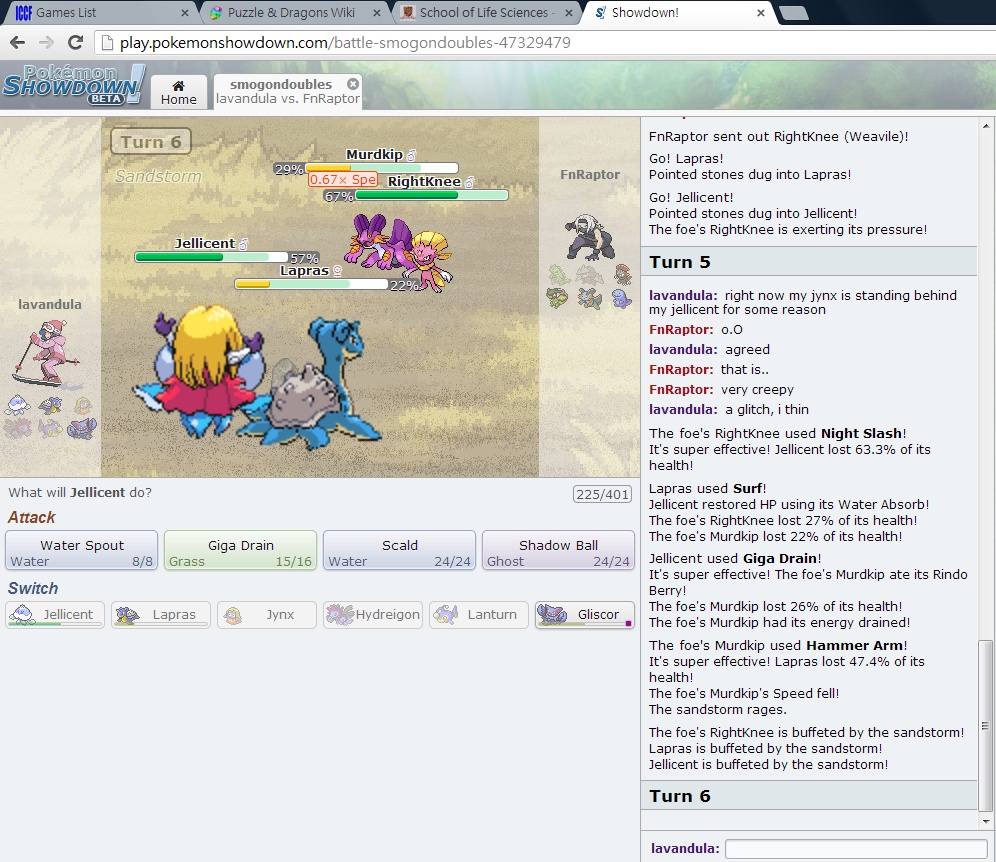Click Jellicent's HP bar at 57%
996x862 pixels.
212,257
